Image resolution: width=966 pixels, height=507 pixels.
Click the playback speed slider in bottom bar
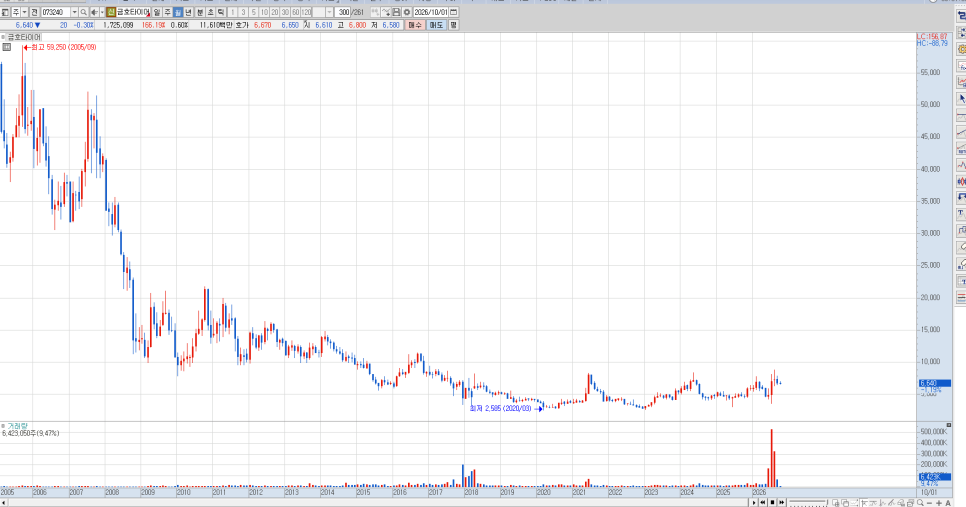click(809, 503)
